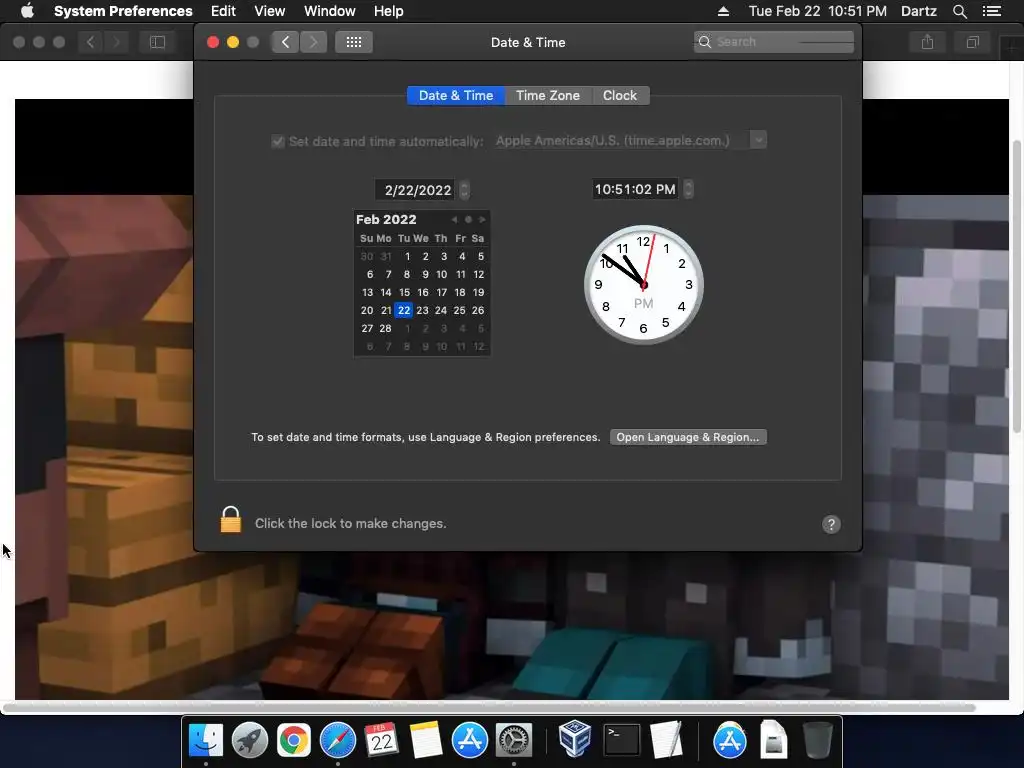Open the document file icon beside Trash
This screenshot has height=768, width=1024.
point(773,741)
